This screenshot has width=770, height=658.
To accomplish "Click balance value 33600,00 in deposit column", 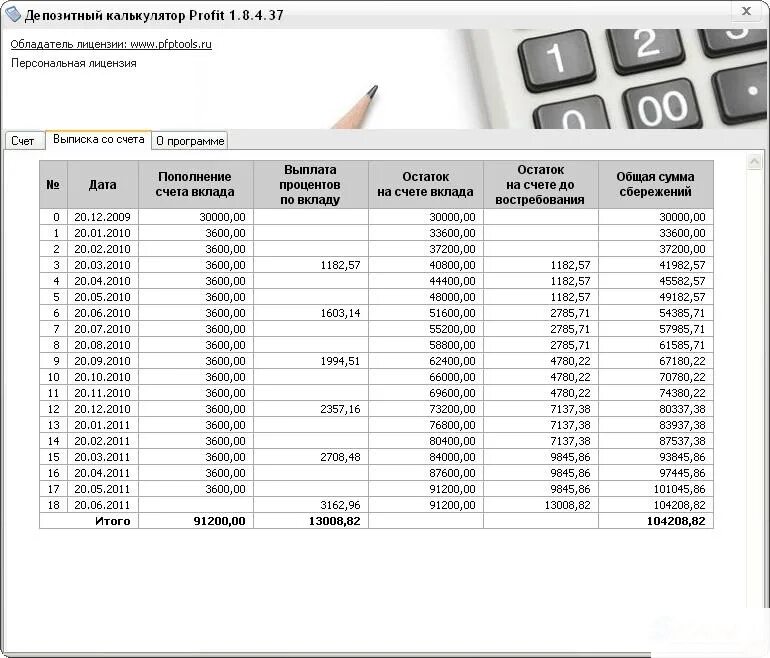I will [x=425, y=233].
